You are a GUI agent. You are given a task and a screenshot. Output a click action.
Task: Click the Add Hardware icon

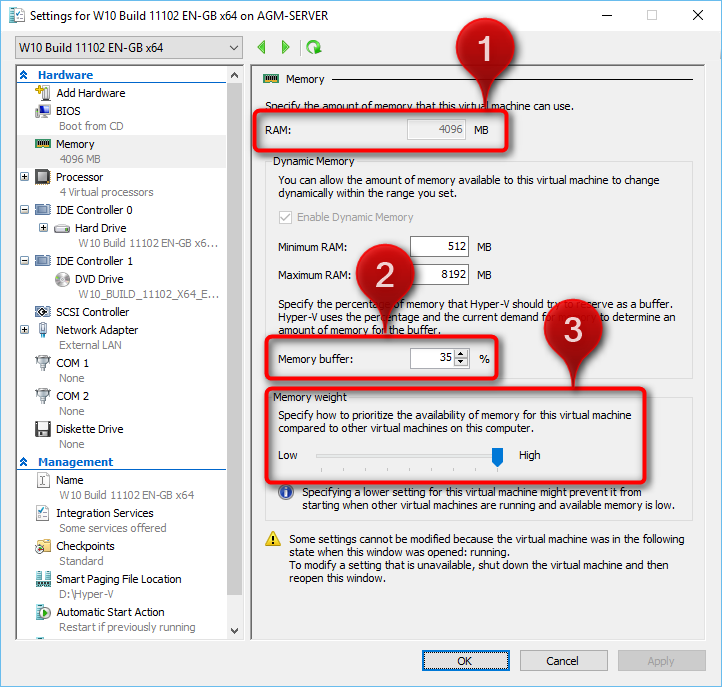43,93
